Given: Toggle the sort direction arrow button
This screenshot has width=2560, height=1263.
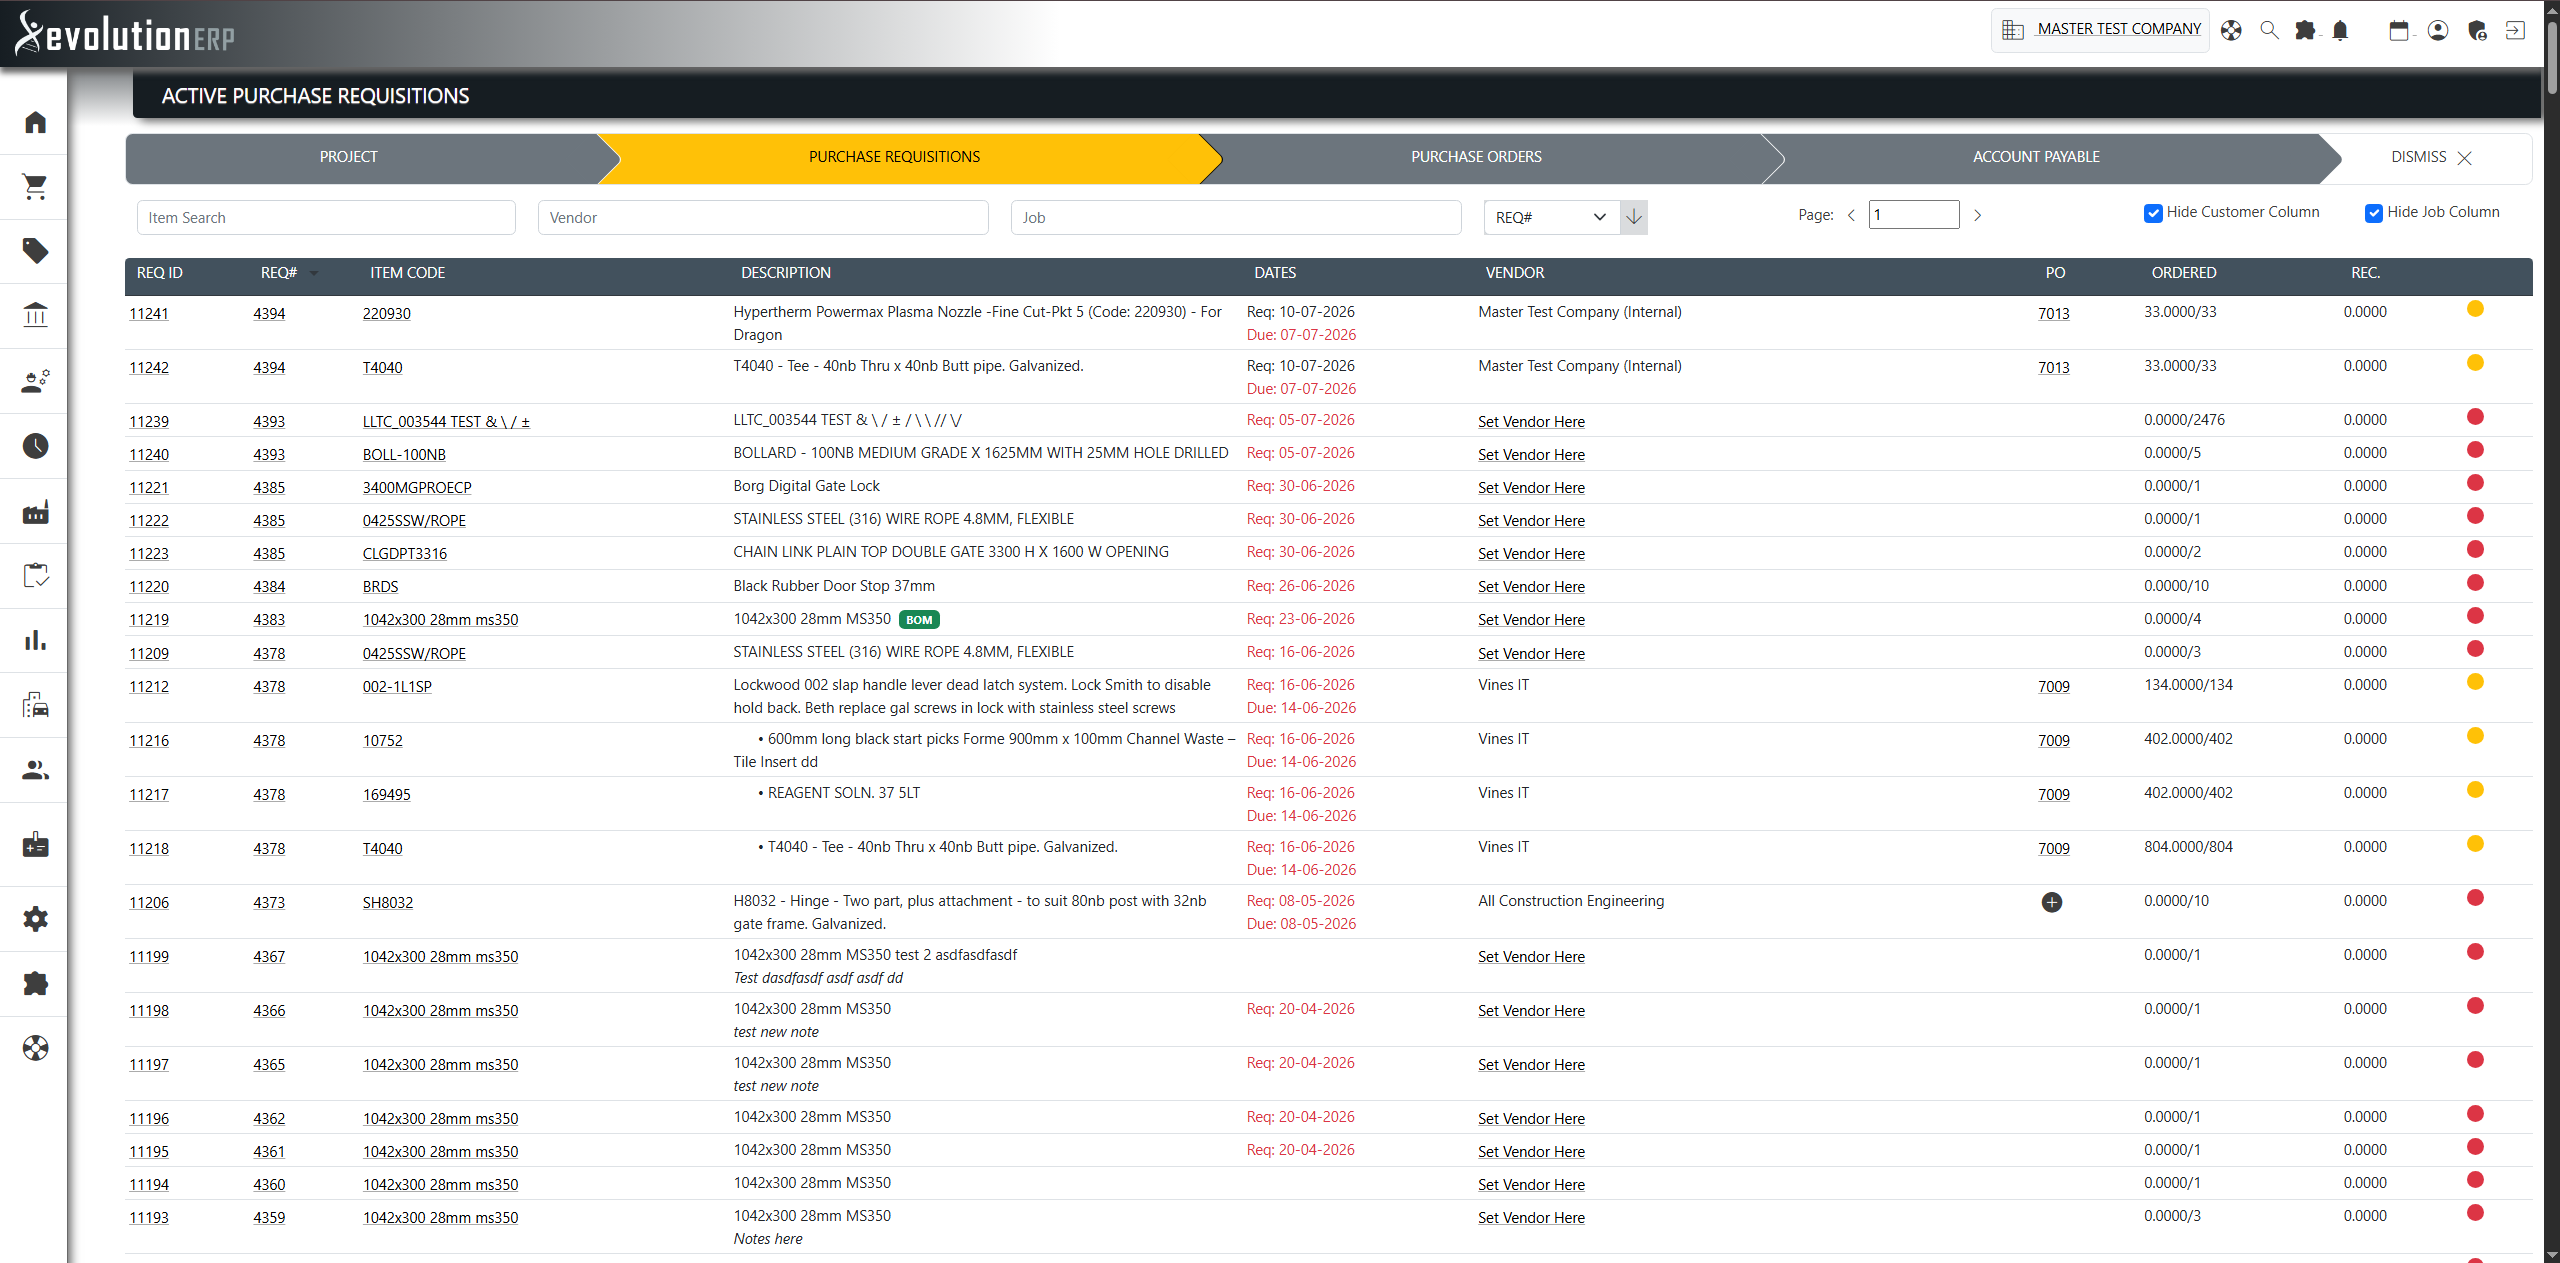Looking at the screenshot, I should [1634, 217].
